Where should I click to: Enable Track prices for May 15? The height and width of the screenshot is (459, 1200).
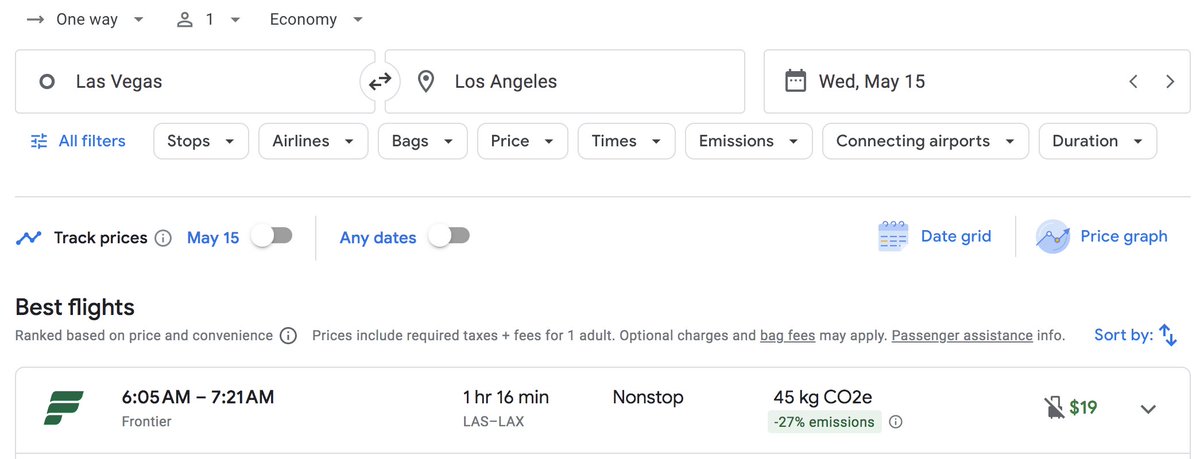[272, 236]
